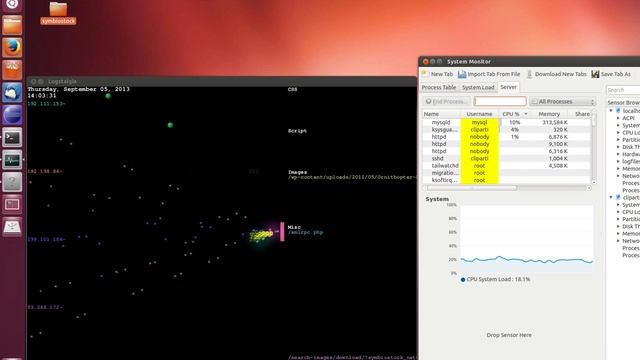The width and height of the screenshot is (640, 360).
Task: Sort by Memory column header
Action: click(549, 114)
